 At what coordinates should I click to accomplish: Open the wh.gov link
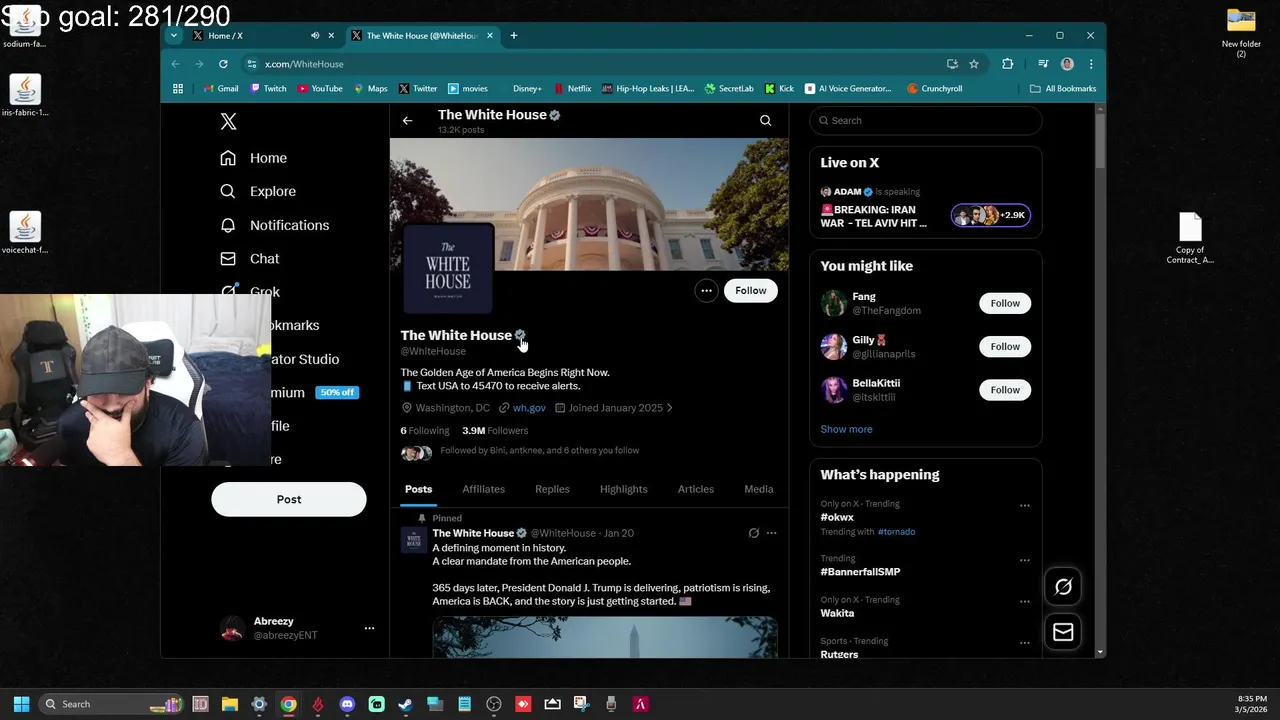[x=529, y=408]
